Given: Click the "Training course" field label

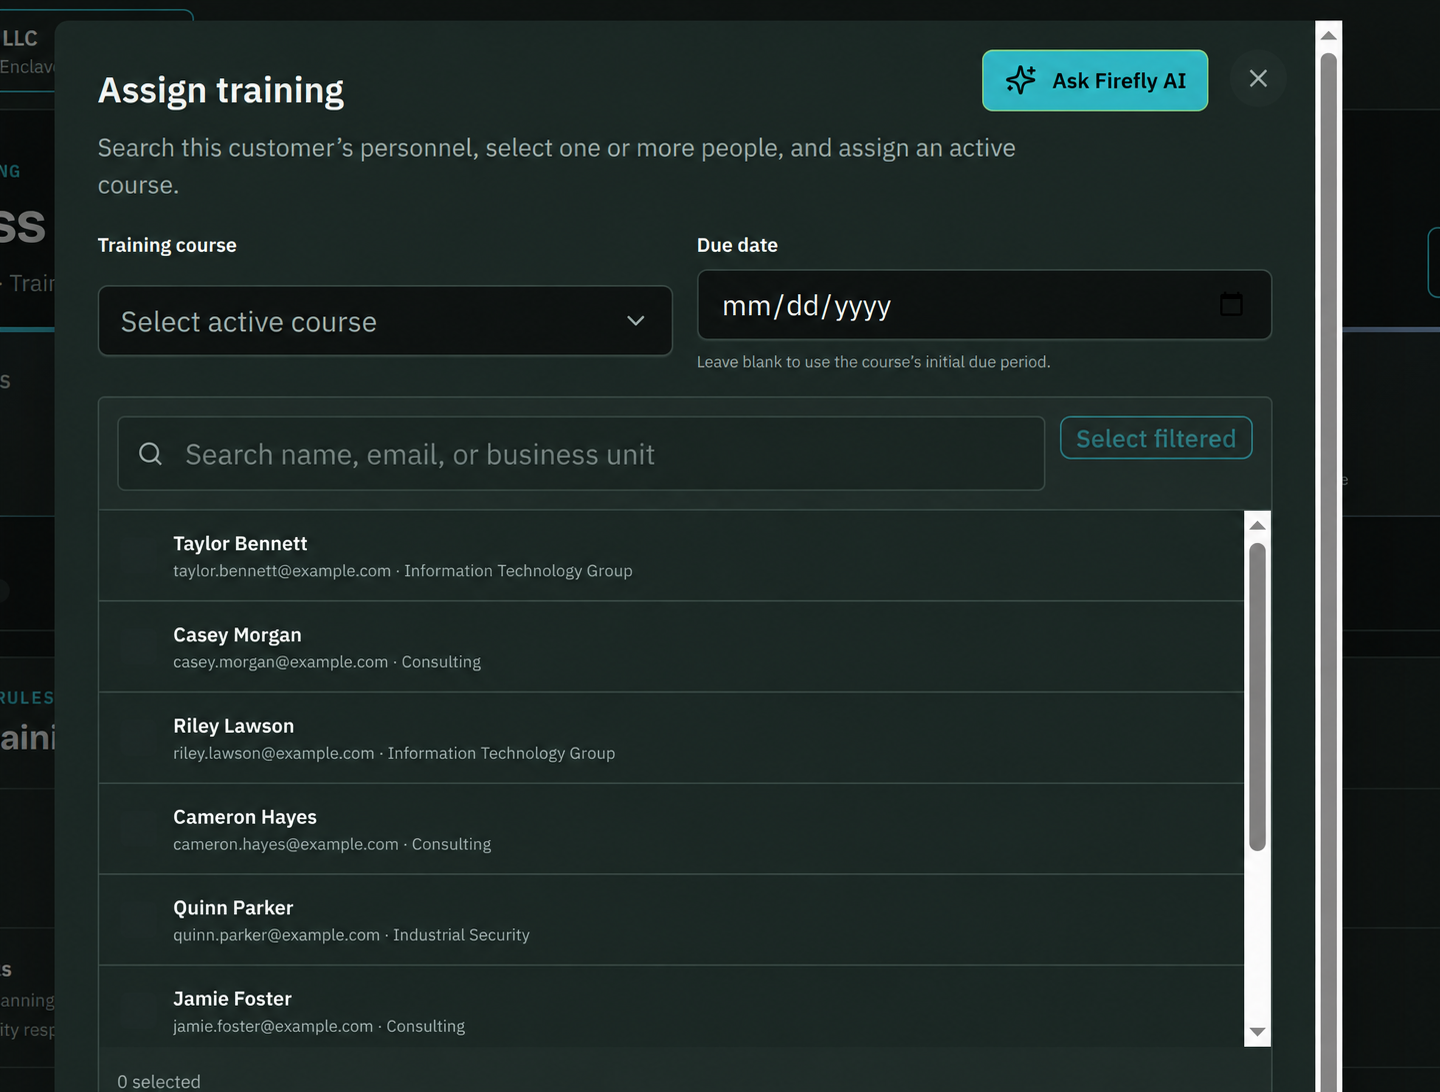Looking at the screenshot, I should coord(167,245).
